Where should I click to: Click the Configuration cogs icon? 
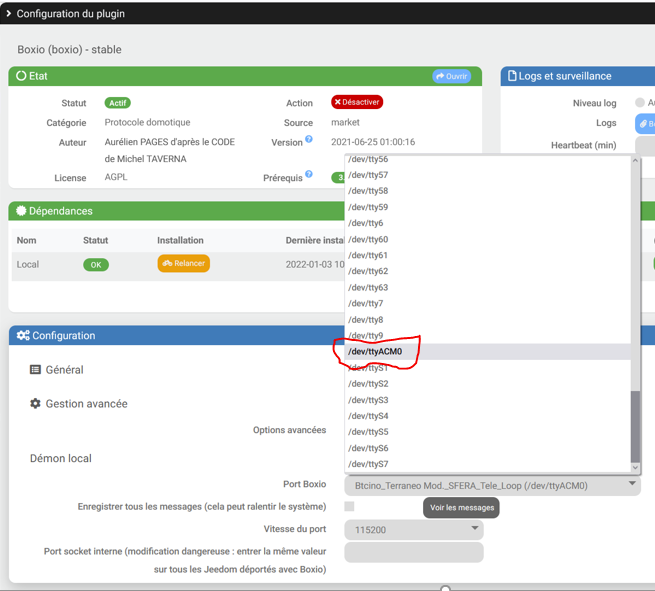[x=23, y=335]
